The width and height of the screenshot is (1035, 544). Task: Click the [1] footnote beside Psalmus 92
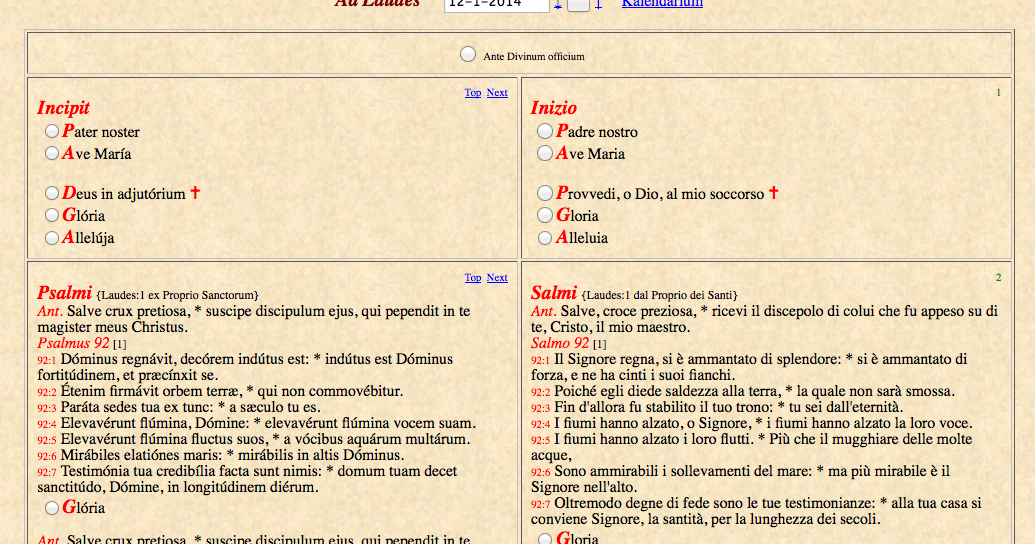coord(119,344)
